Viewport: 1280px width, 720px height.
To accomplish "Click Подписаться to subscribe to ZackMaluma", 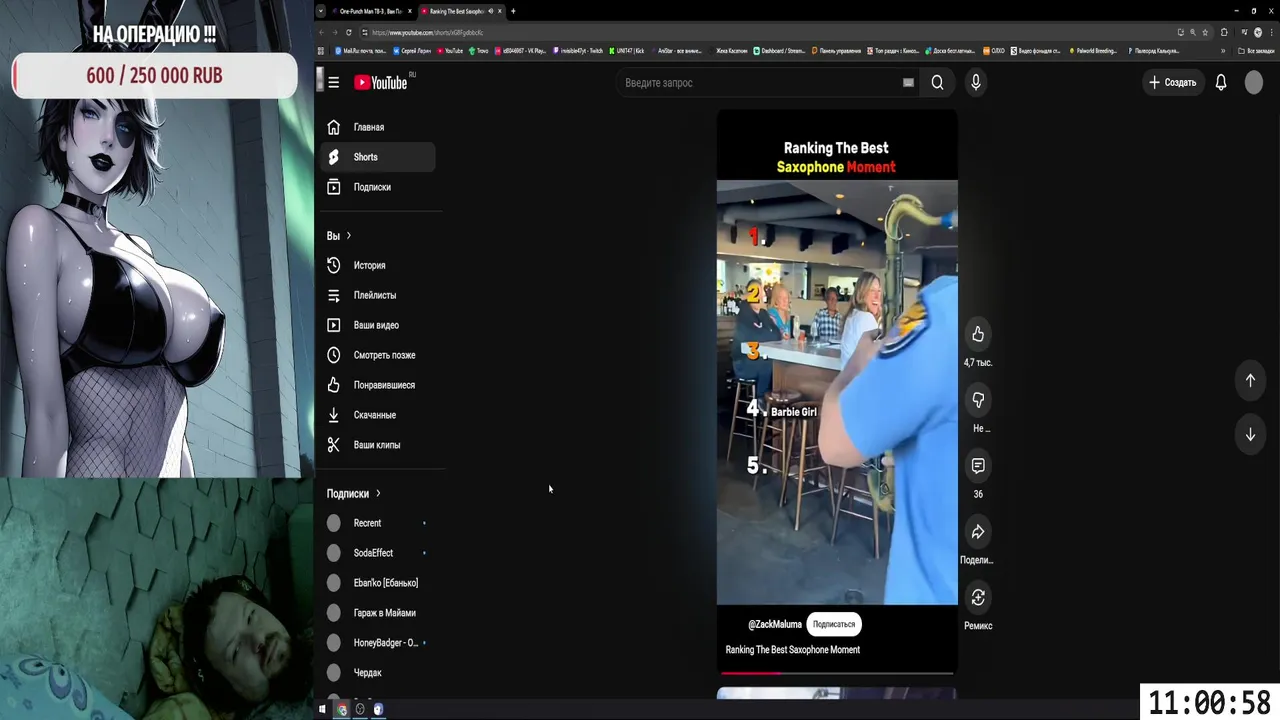I will (x=834, y=624).
